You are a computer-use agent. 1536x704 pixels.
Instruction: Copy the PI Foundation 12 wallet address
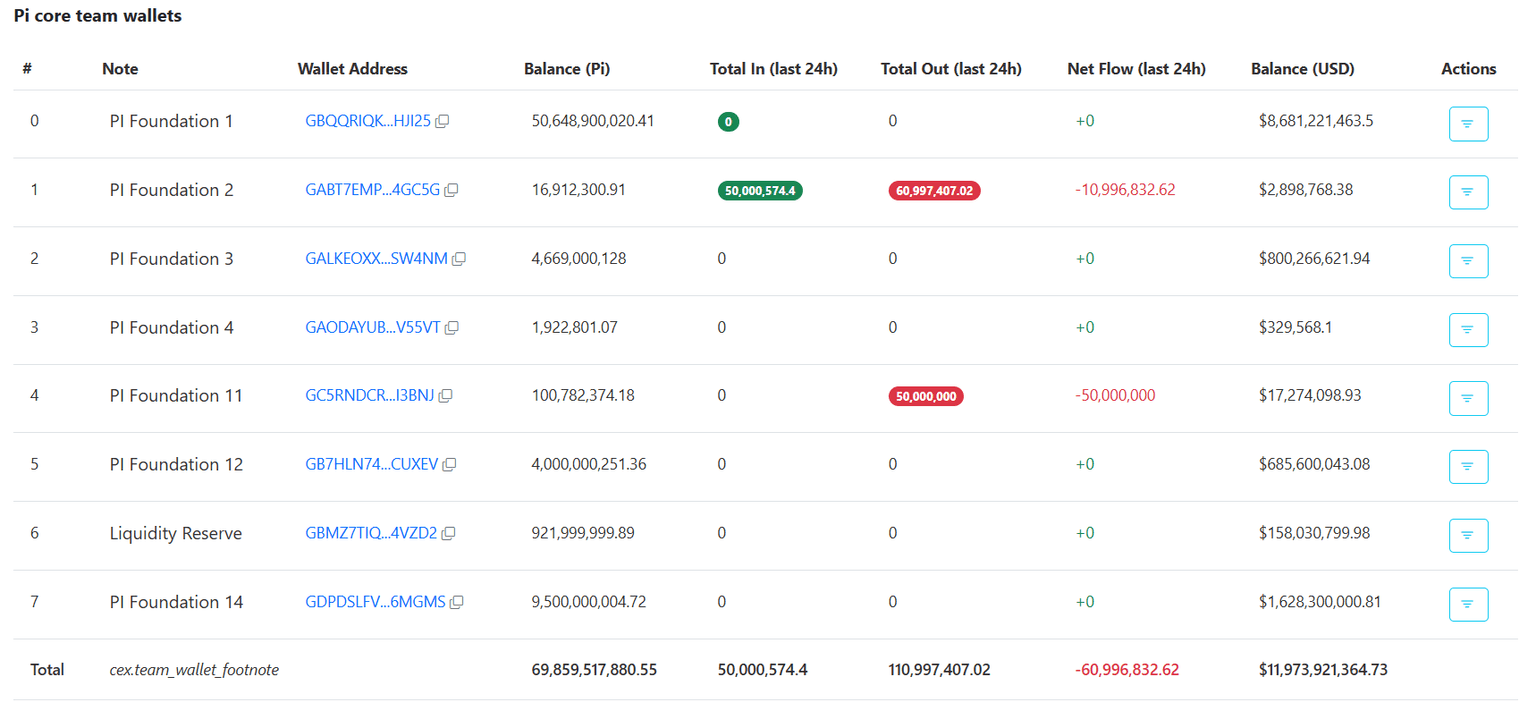pos(450,465)
